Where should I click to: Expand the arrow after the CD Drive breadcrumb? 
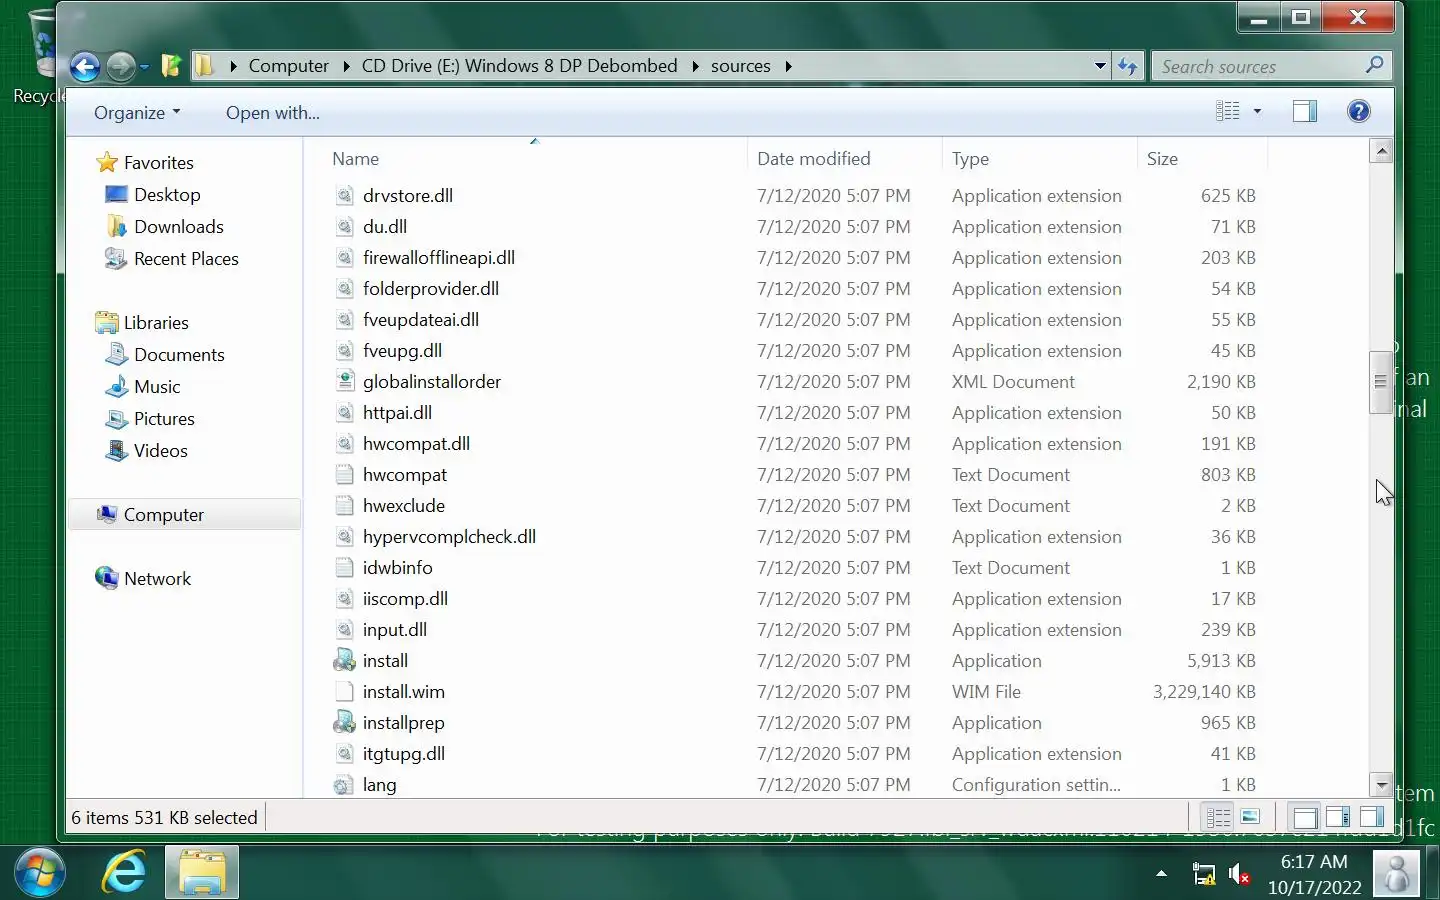[694, 66]
